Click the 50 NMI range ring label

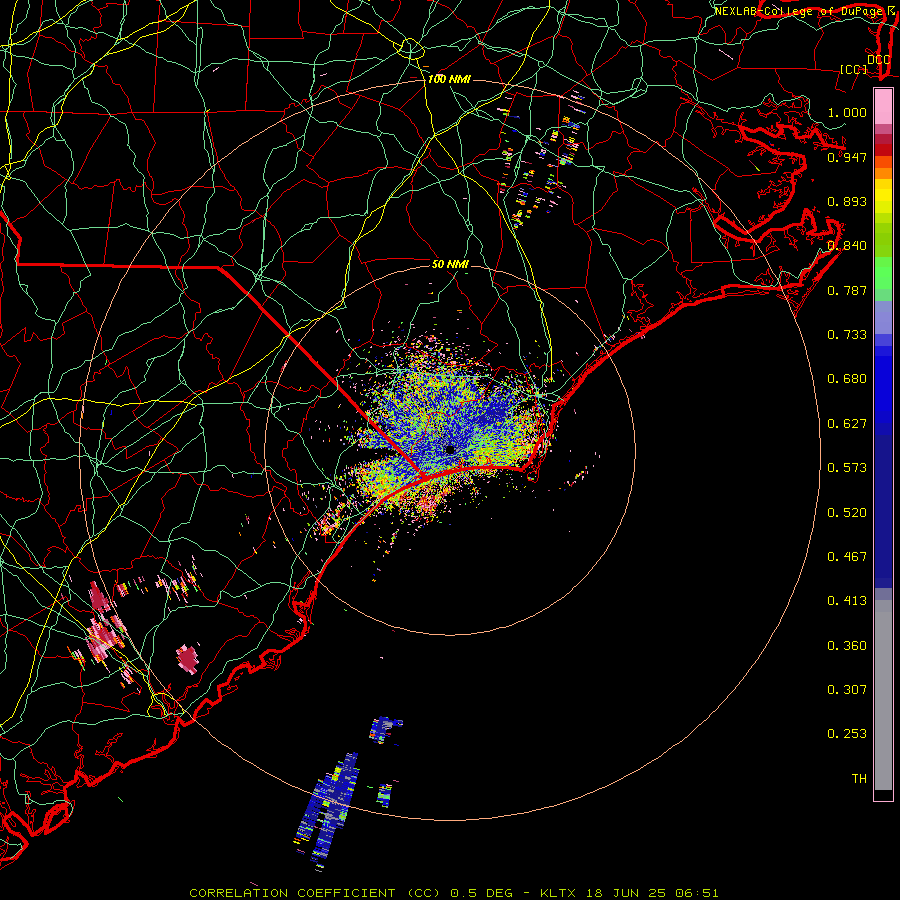450,264
